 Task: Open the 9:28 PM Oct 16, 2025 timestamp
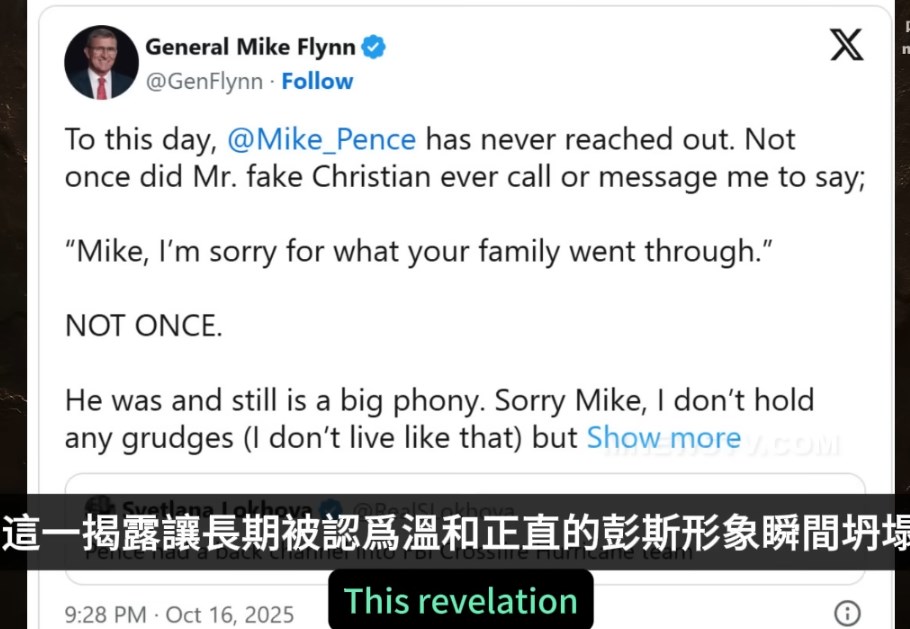(x=180, y=613)
